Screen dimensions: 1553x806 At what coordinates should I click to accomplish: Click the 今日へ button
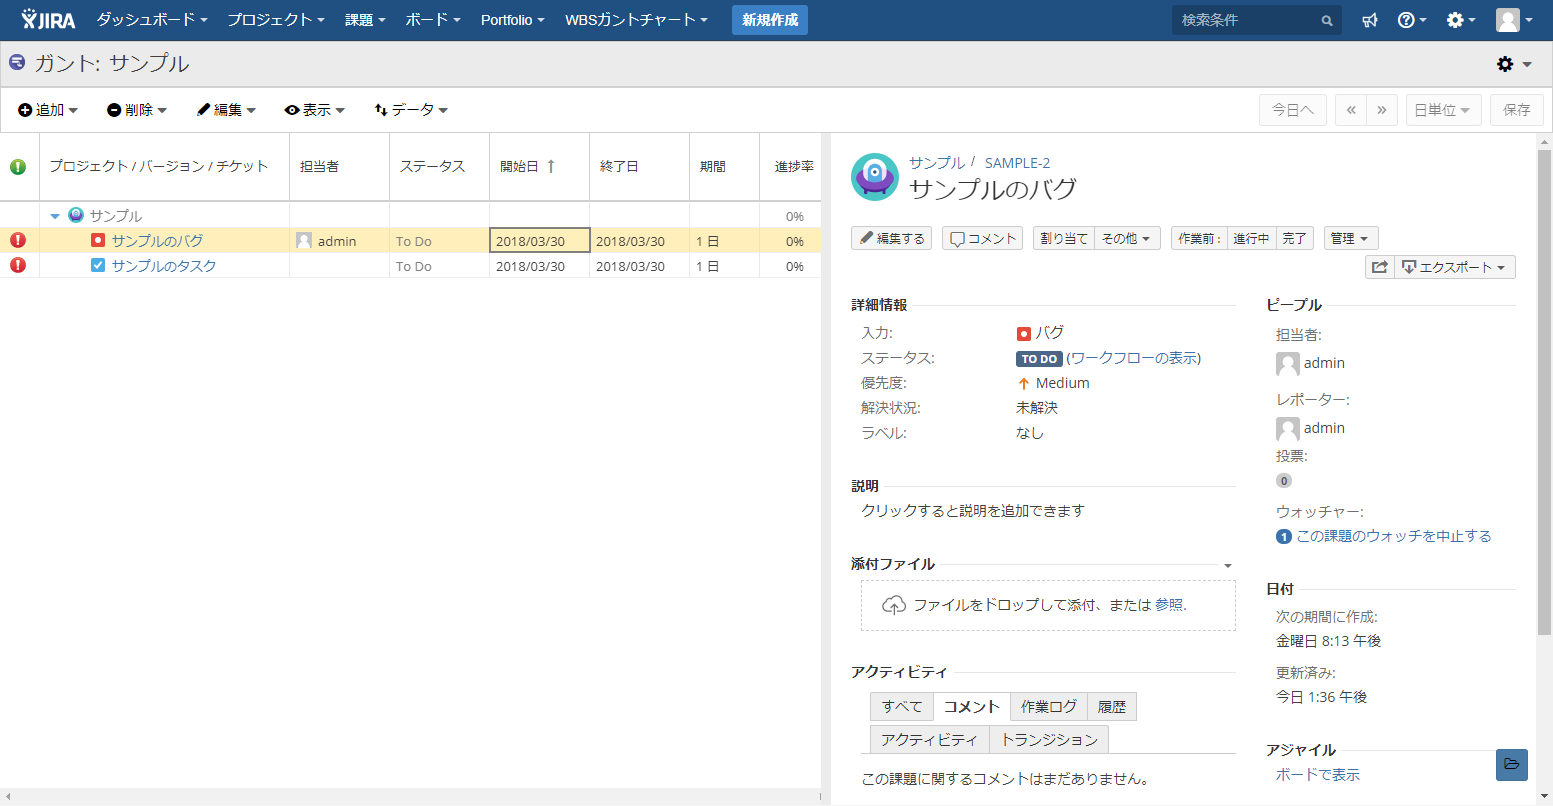1293,110
